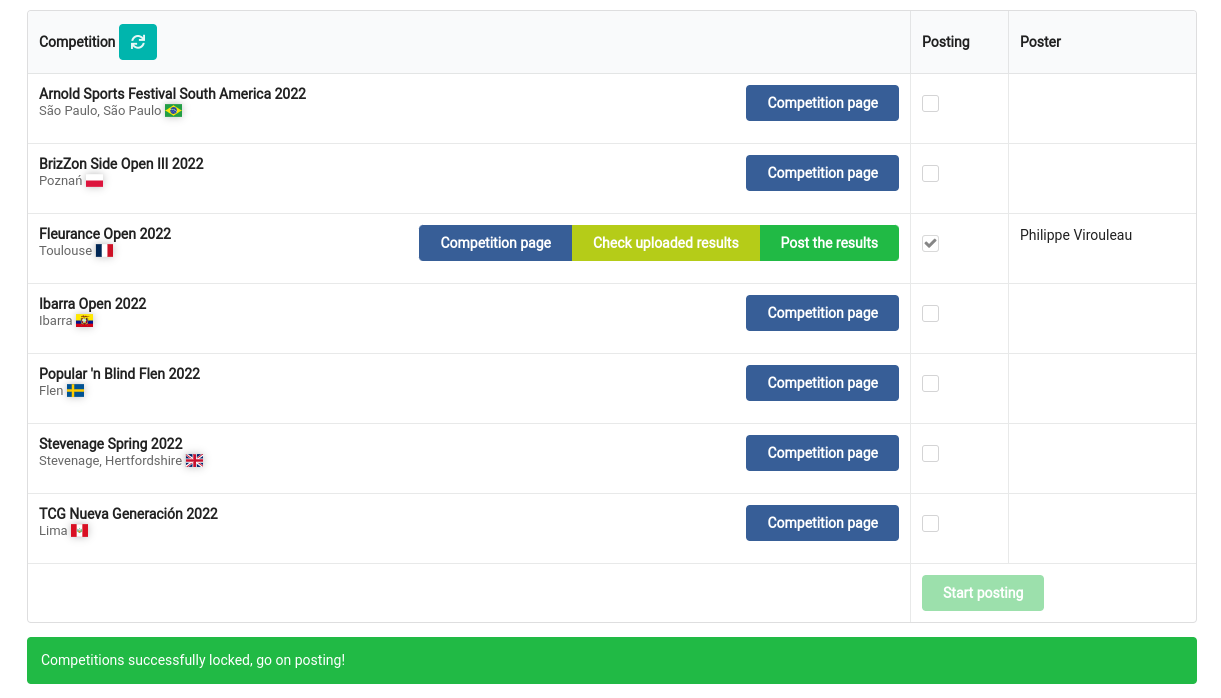
Task: Click the BrizZon Side Open III 2022 title
Action: coord(121,164)
